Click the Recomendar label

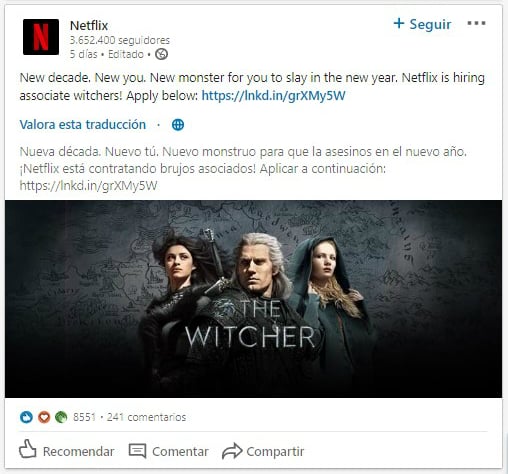coord(79,452)
